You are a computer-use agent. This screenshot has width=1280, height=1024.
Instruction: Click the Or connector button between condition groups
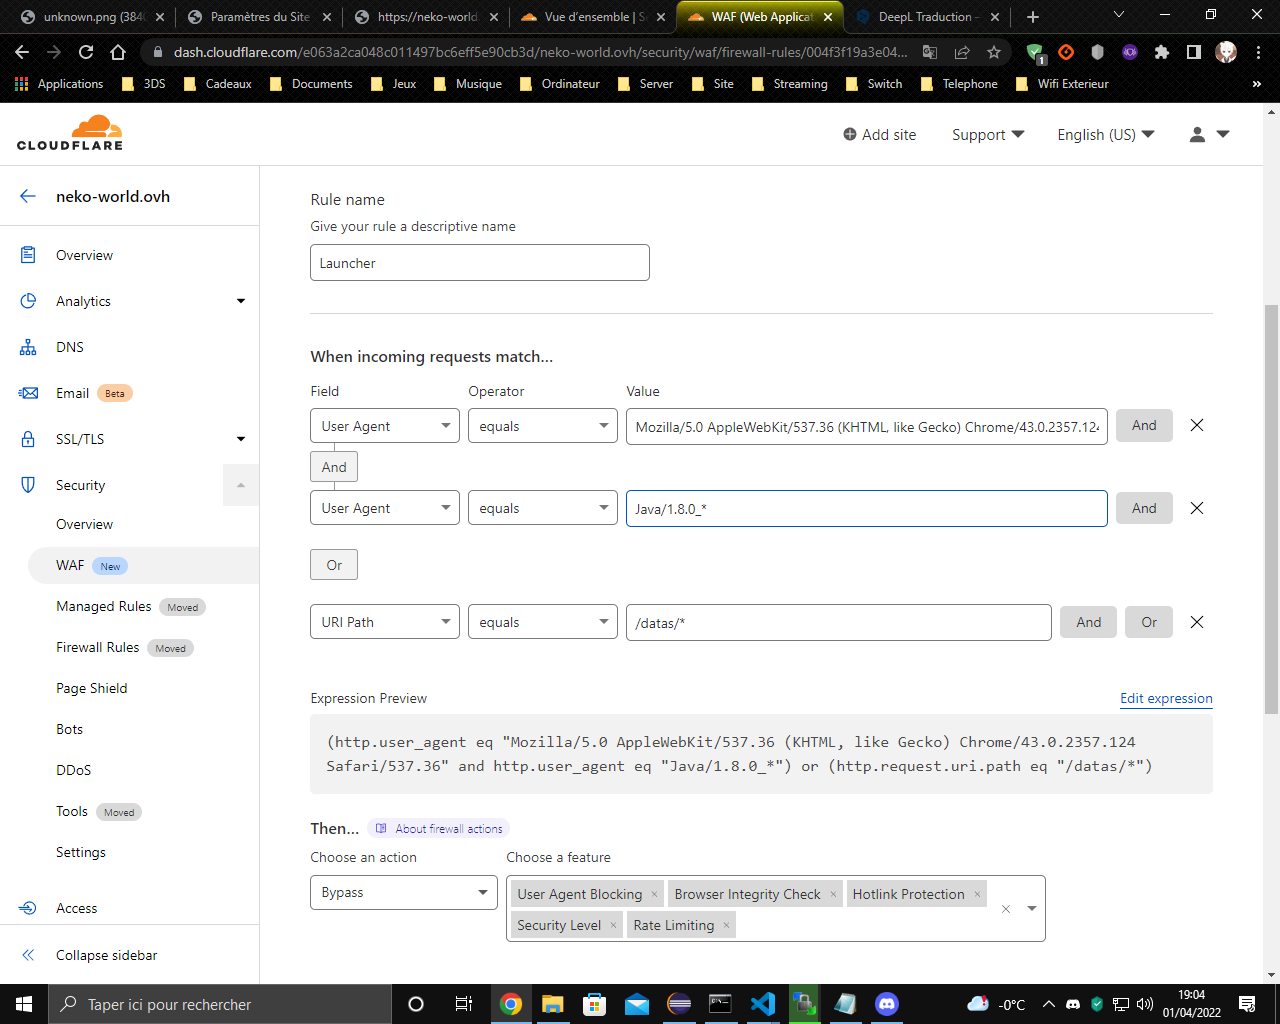(334, 565)
